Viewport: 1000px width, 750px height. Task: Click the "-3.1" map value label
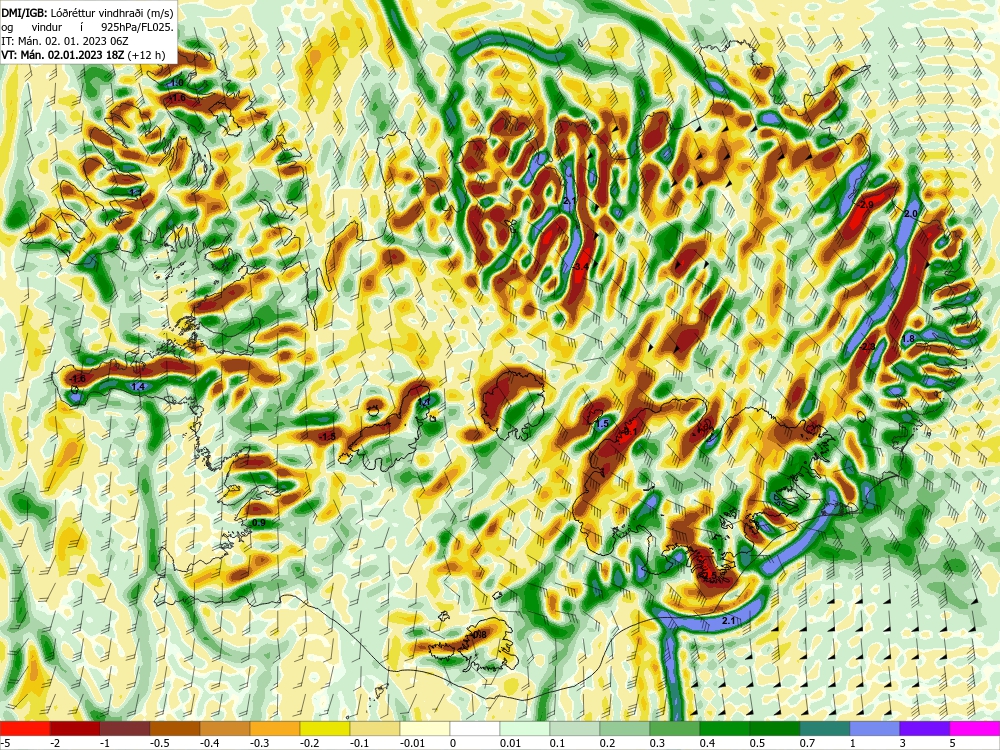click(628, 432)
